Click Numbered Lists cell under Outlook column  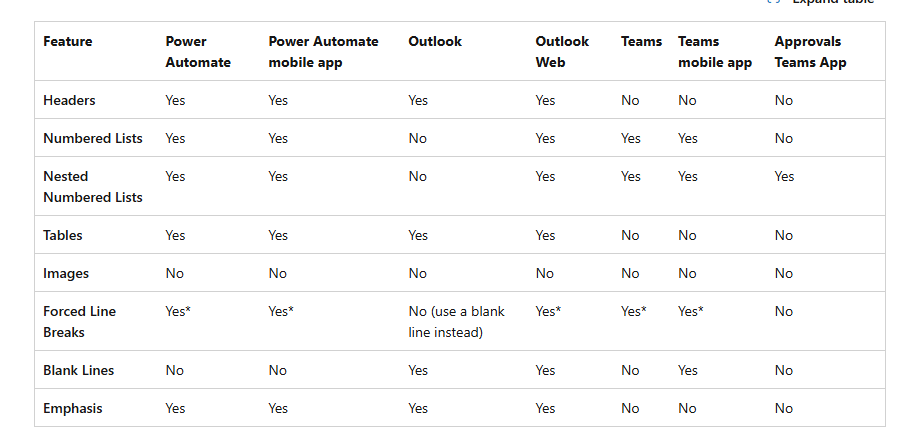pyautogui.click(x=418, y=139)
